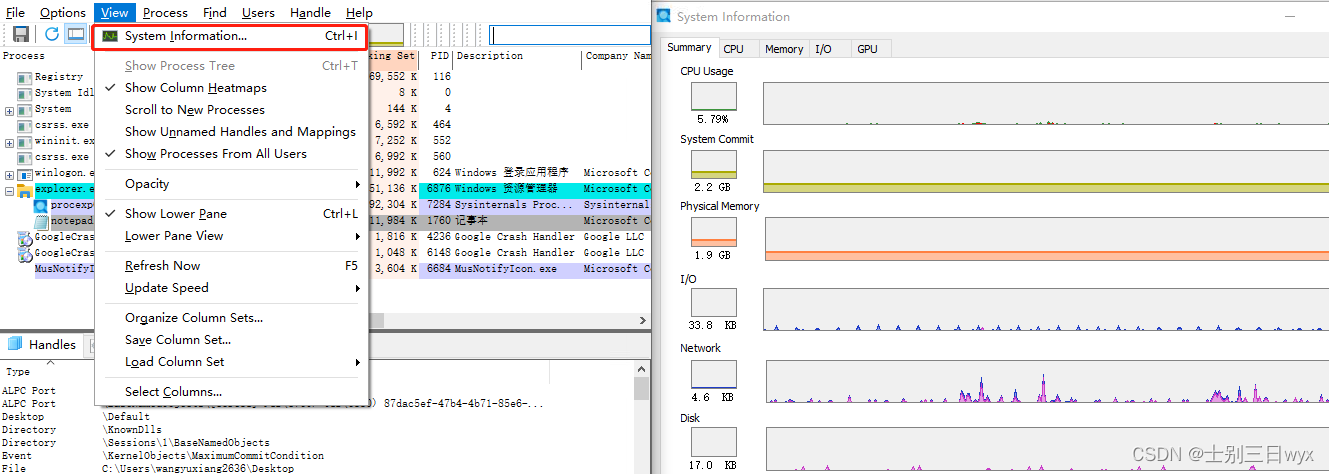Click the Company Name column header

pos(617,56)
